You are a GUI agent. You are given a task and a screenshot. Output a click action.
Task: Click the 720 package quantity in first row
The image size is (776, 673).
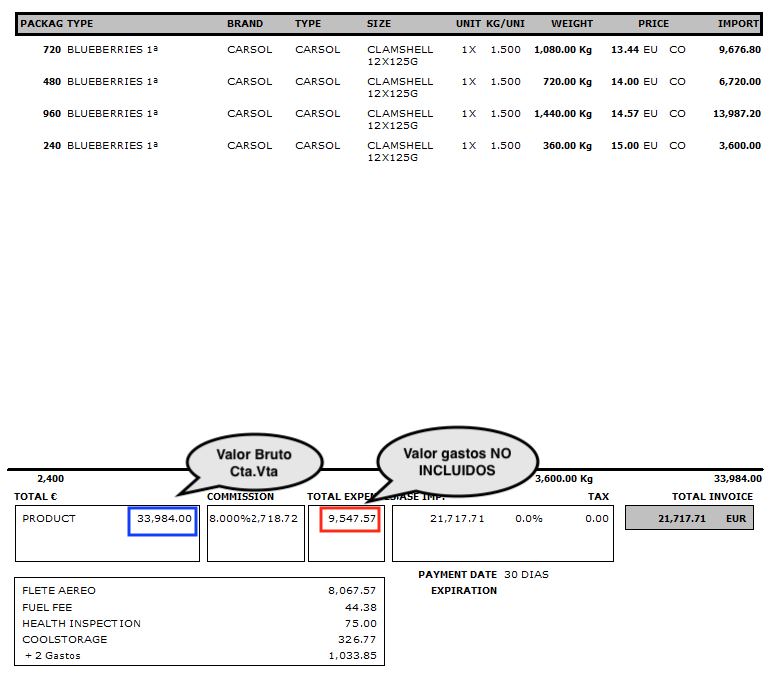[52, 49]
